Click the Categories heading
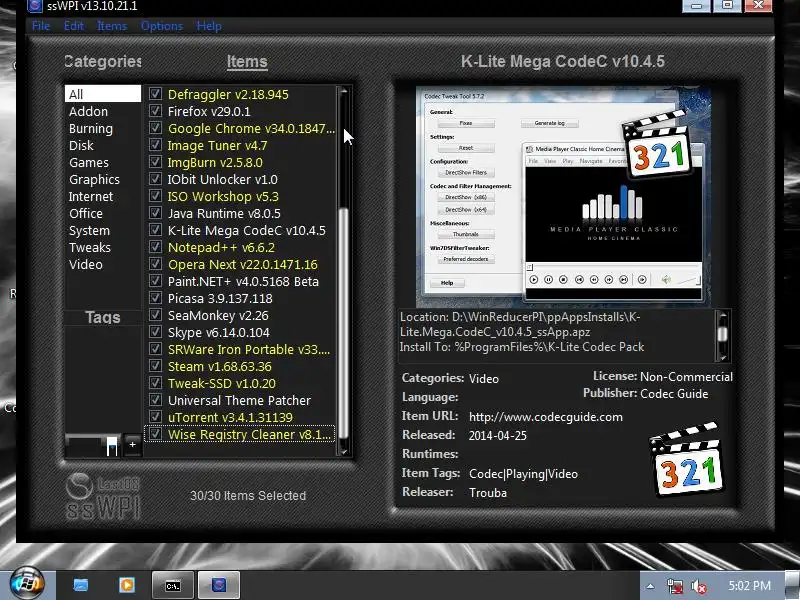800x600 pixels. [x=103, y=61]
